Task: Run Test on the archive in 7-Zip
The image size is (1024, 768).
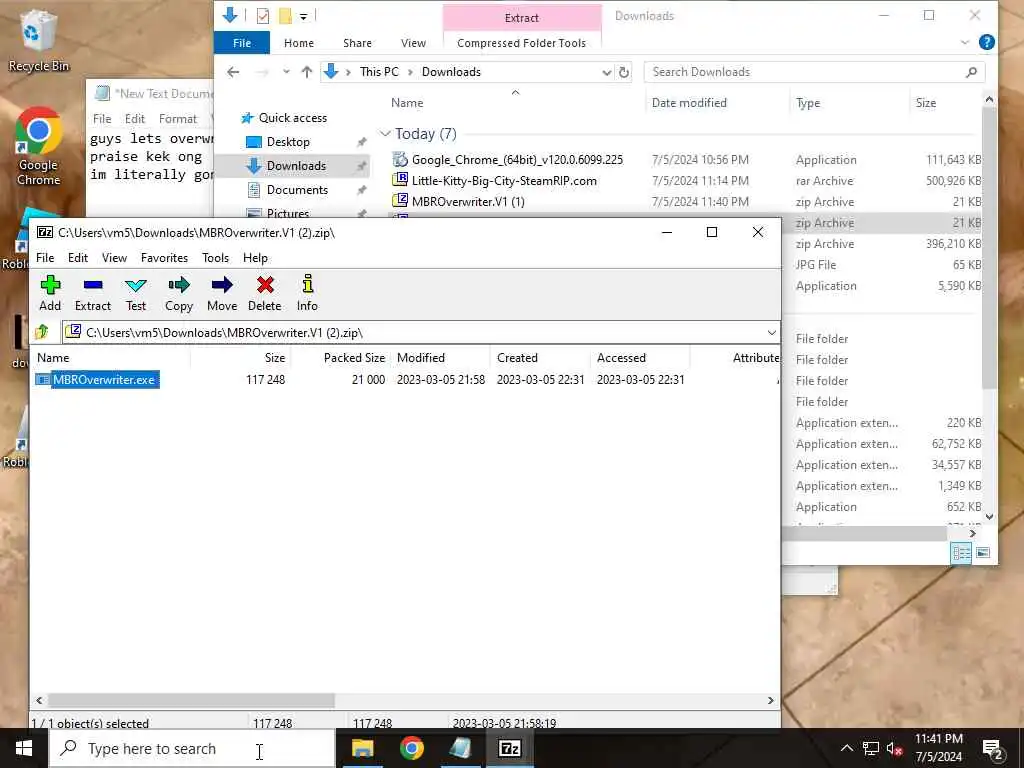Action: (136, 293)
